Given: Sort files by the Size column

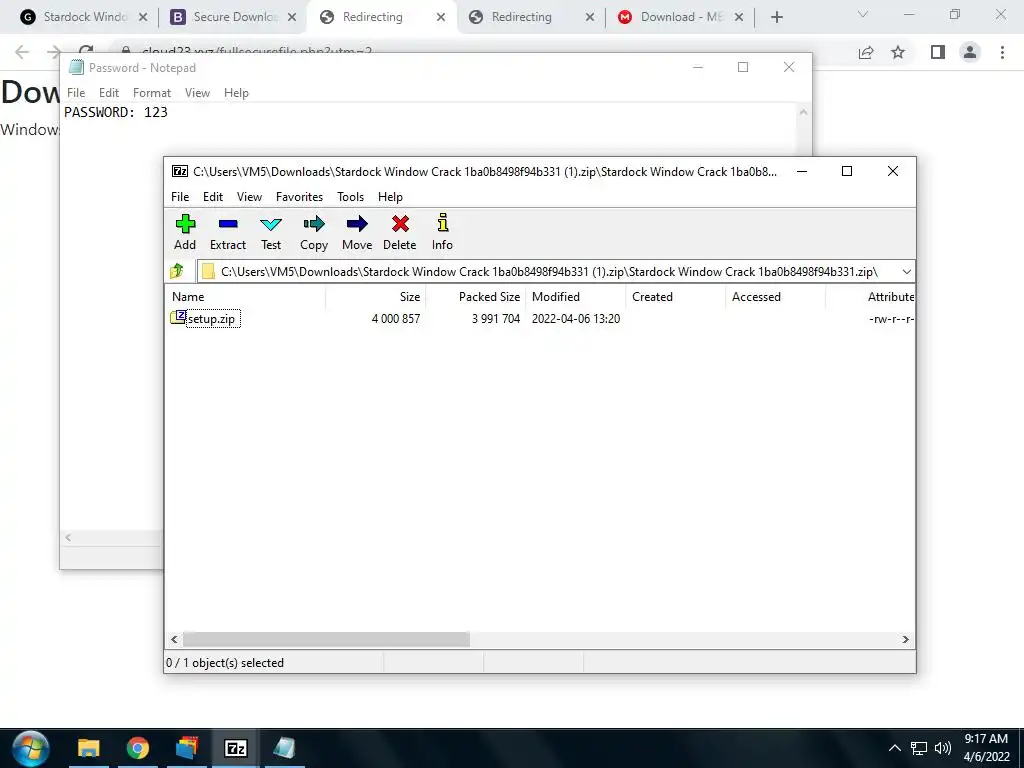Looking at the screenshot, I should [376, 296].
